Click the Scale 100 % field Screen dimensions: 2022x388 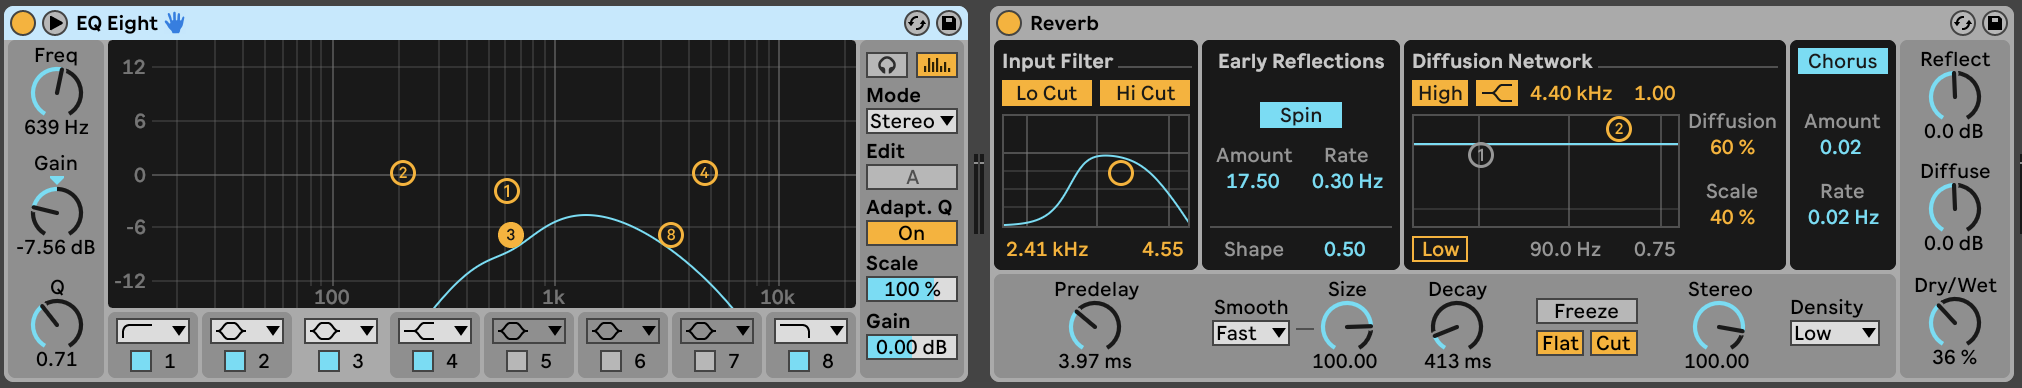[912, 289]
